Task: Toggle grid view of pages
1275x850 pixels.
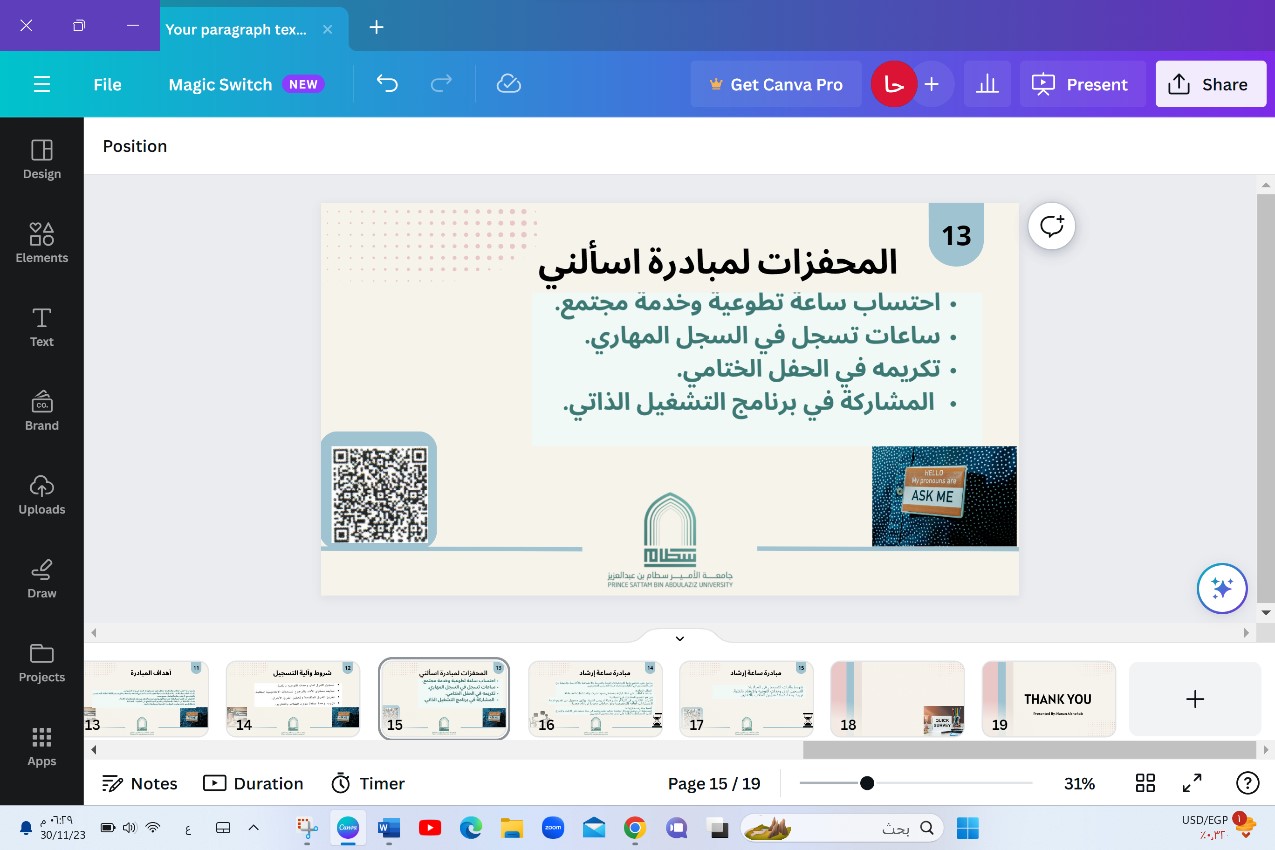Action: tap(1145, 783)
